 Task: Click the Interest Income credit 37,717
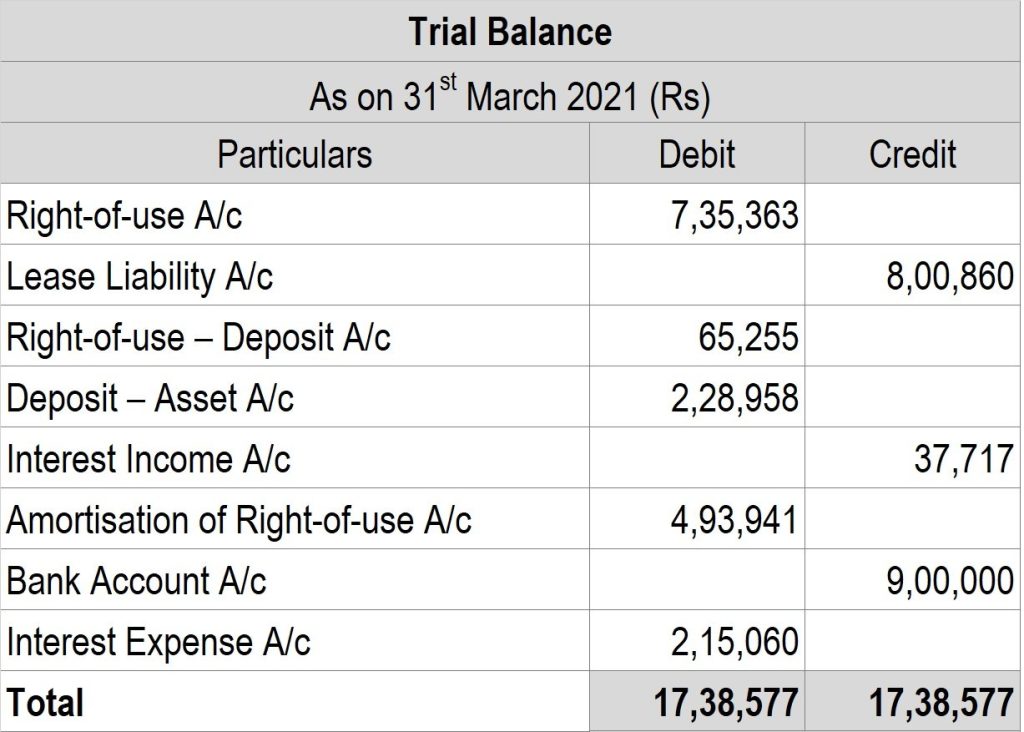[x=963, y=460]
